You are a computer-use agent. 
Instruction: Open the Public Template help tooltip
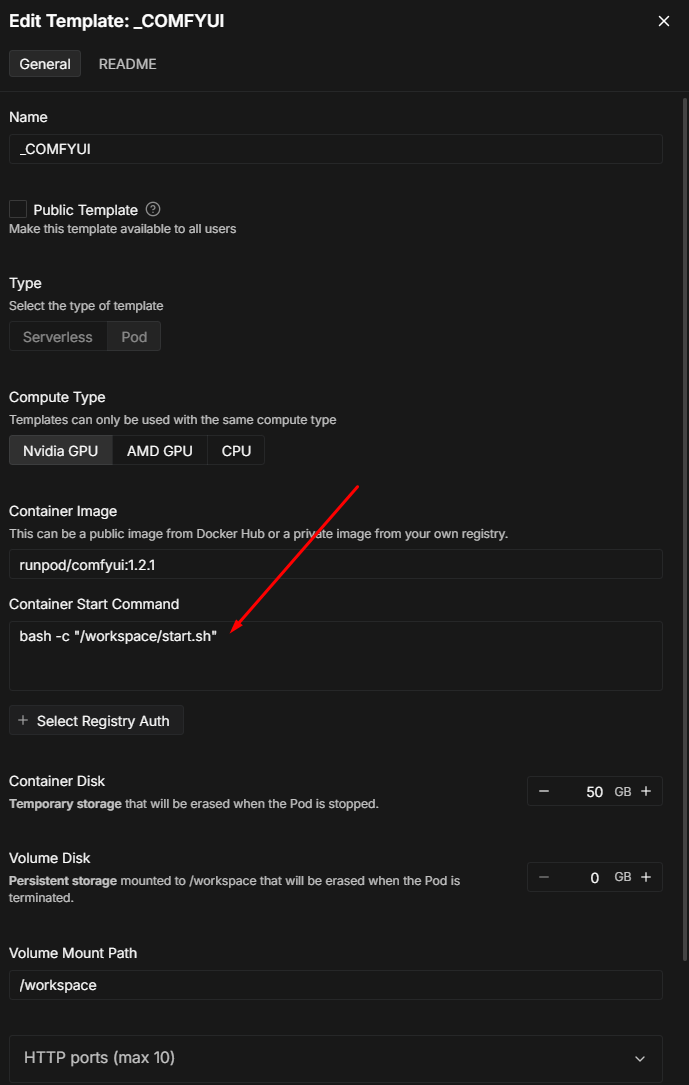152,209
